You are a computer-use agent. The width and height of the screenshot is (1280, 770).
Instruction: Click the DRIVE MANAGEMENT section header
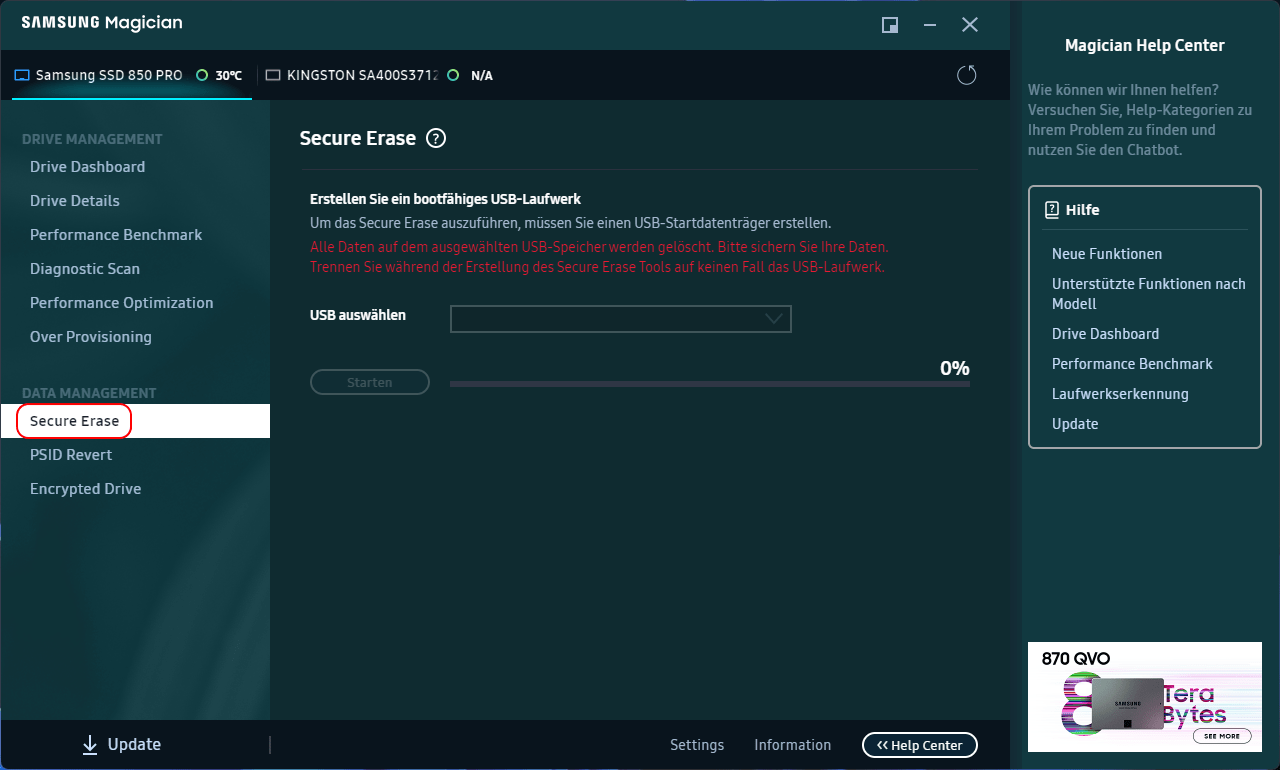coord(92,139)
